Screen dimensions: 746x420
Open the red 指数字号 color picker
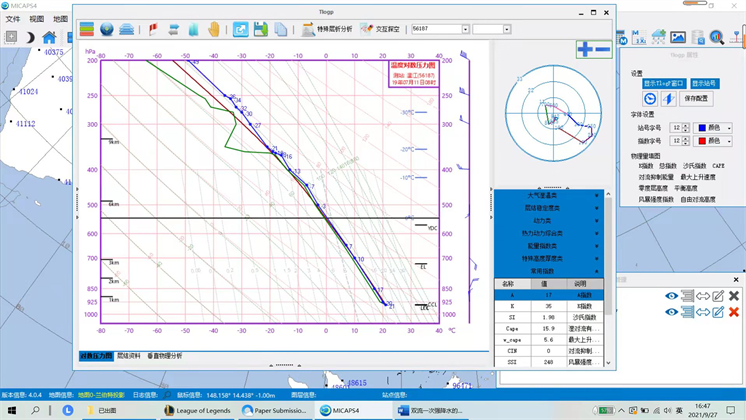pyautogui.click(x=714, y=141)
